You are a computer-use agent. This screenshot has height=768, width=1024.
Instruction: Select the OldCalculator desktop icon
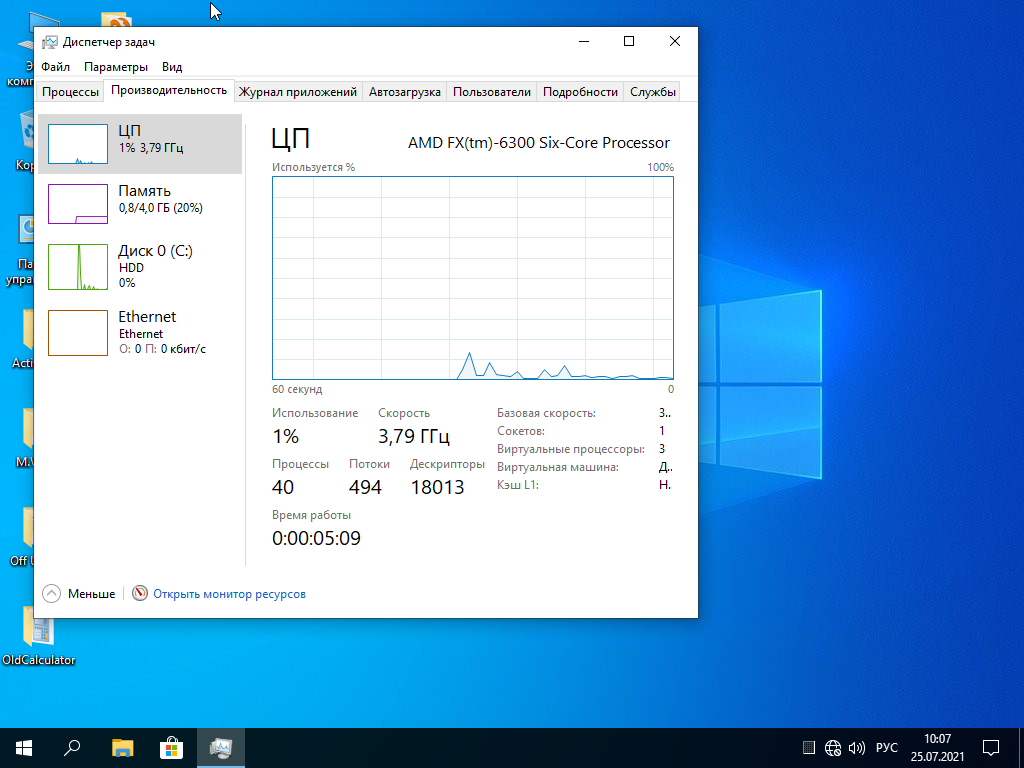tap(39, 637)
